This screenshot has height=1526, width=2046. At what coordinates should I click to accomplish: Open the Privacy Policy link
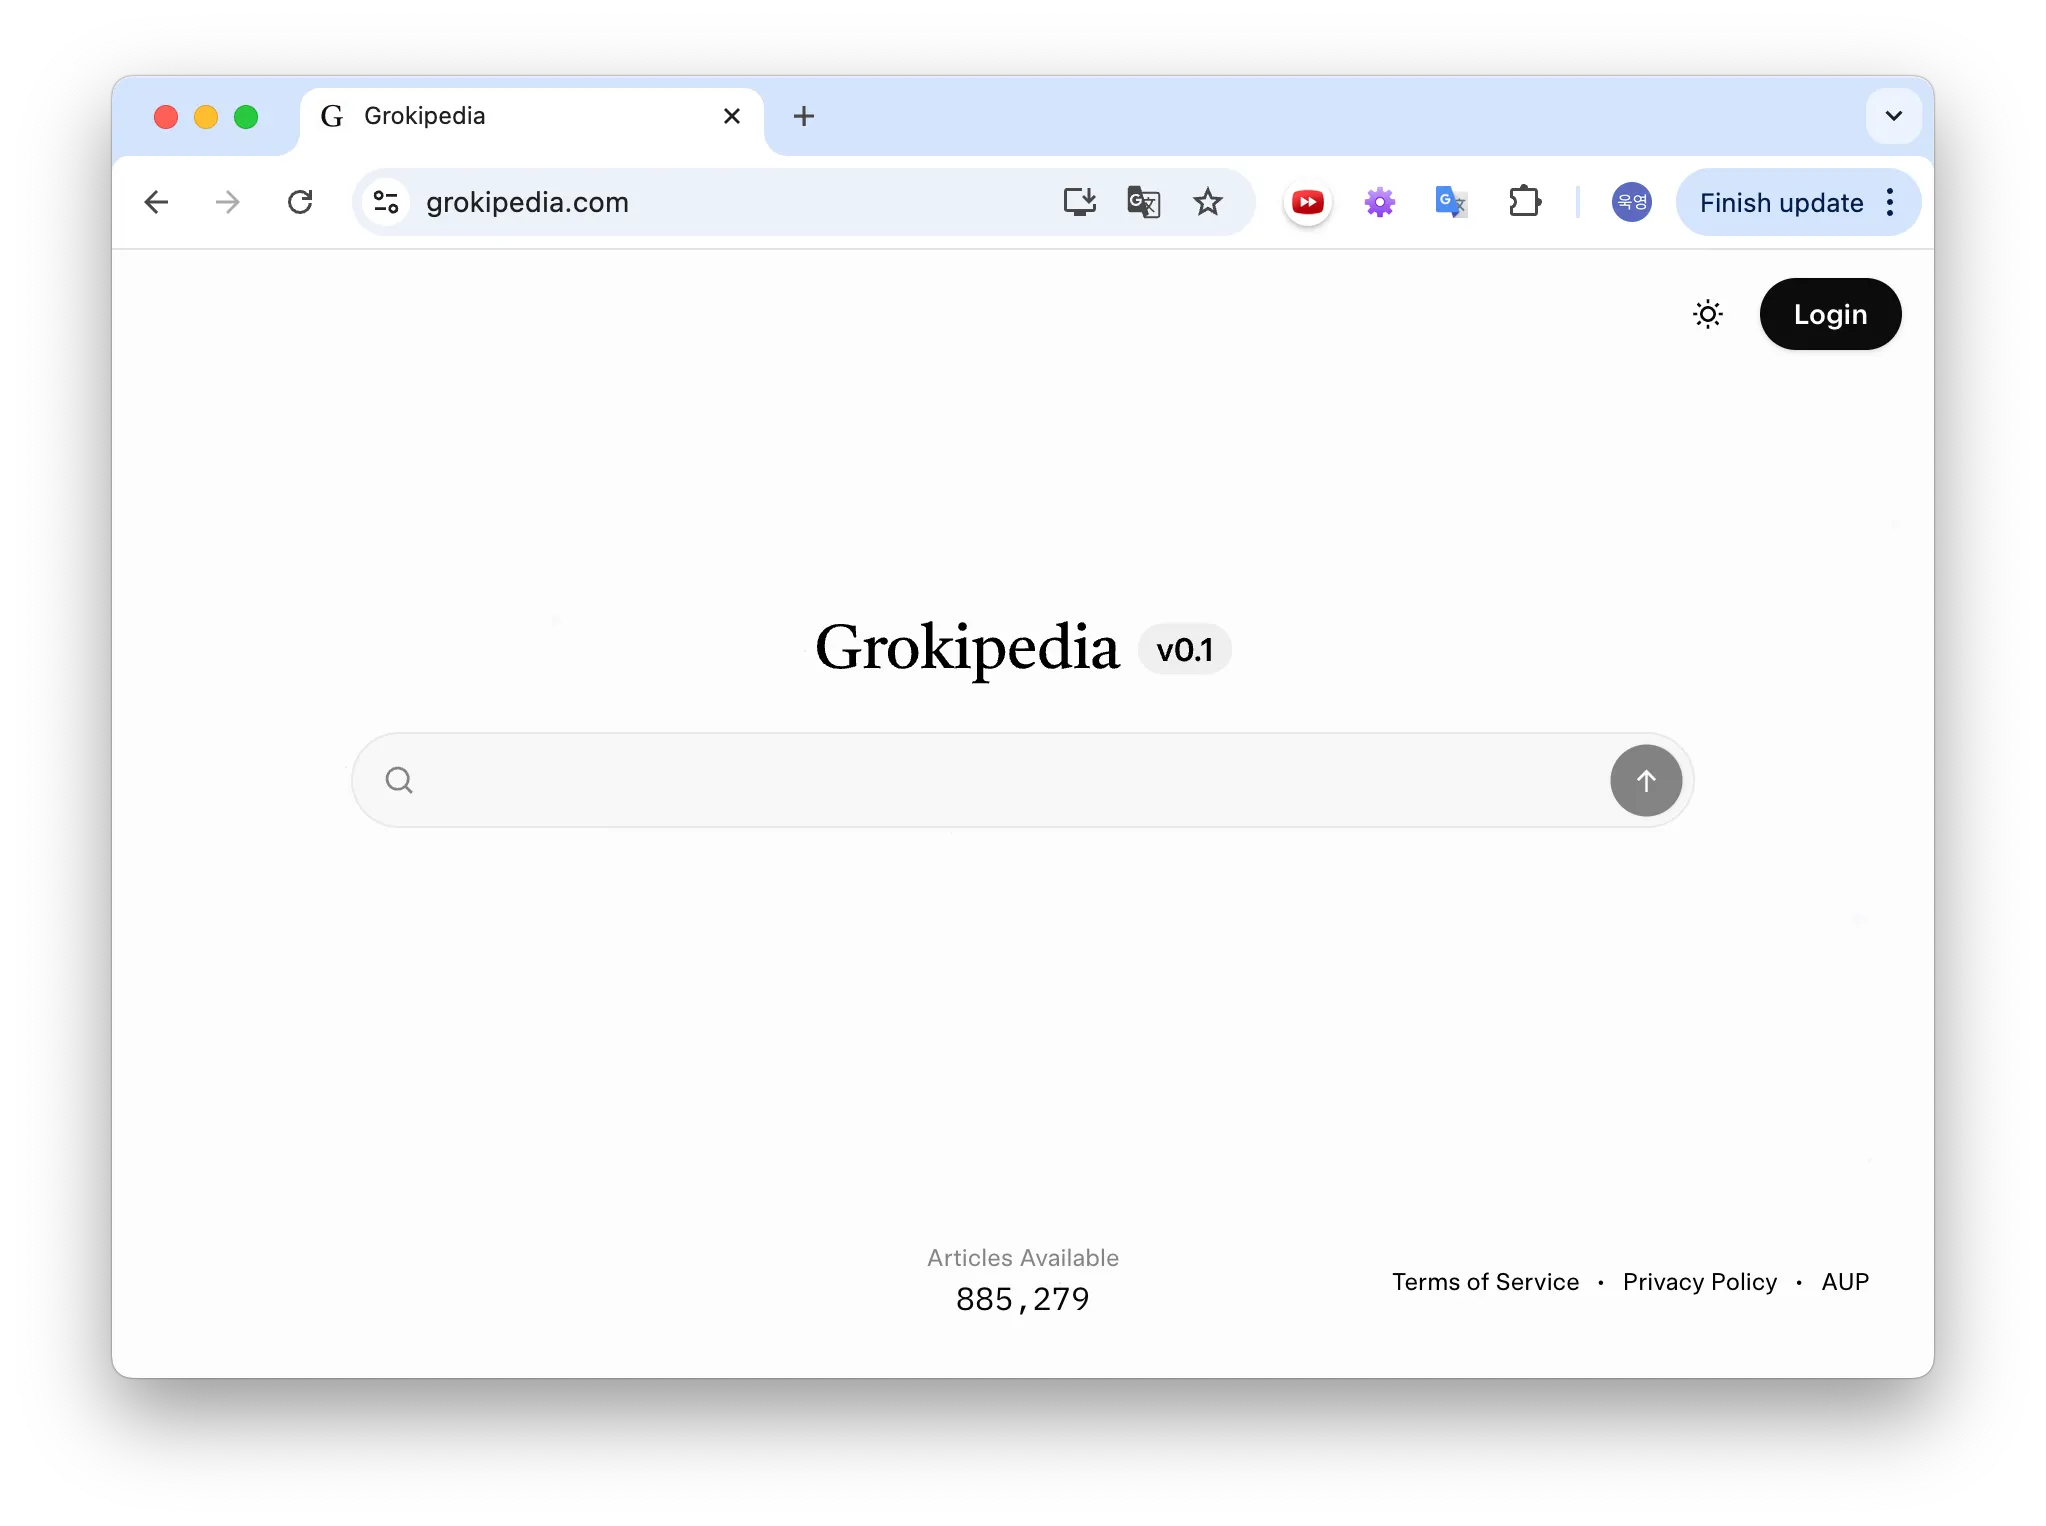(x=1699, y=1282)
